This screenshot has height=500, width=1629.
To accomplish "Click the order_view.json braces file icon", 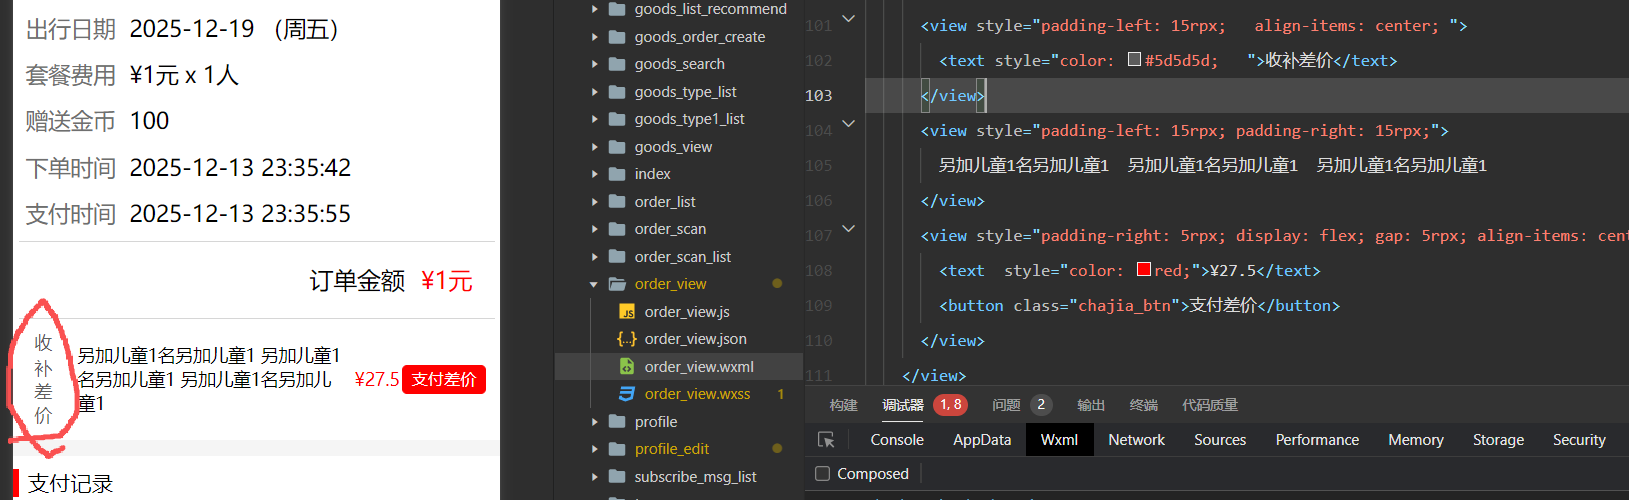I will (x=627, y=339).
